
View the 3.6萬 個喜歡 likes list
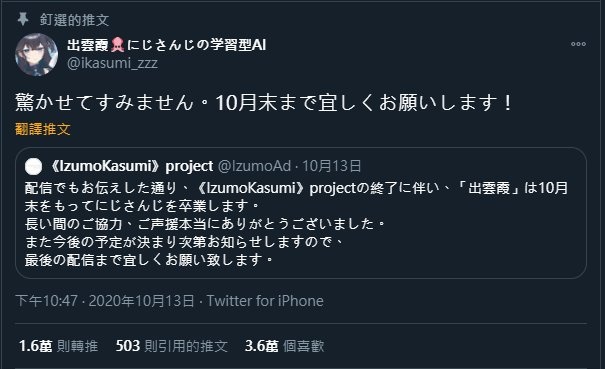tap(284, 346)
